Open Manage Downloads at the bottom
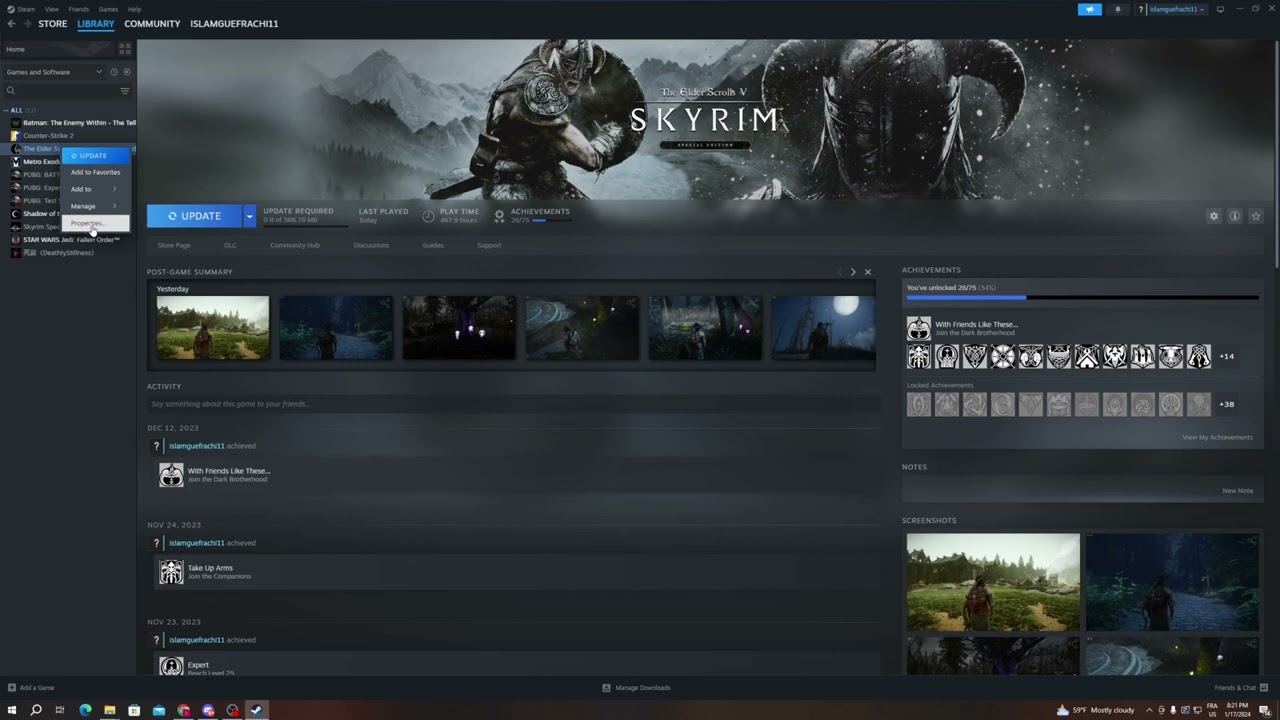This screenshot has width=1280, height=720. point(636,688)
